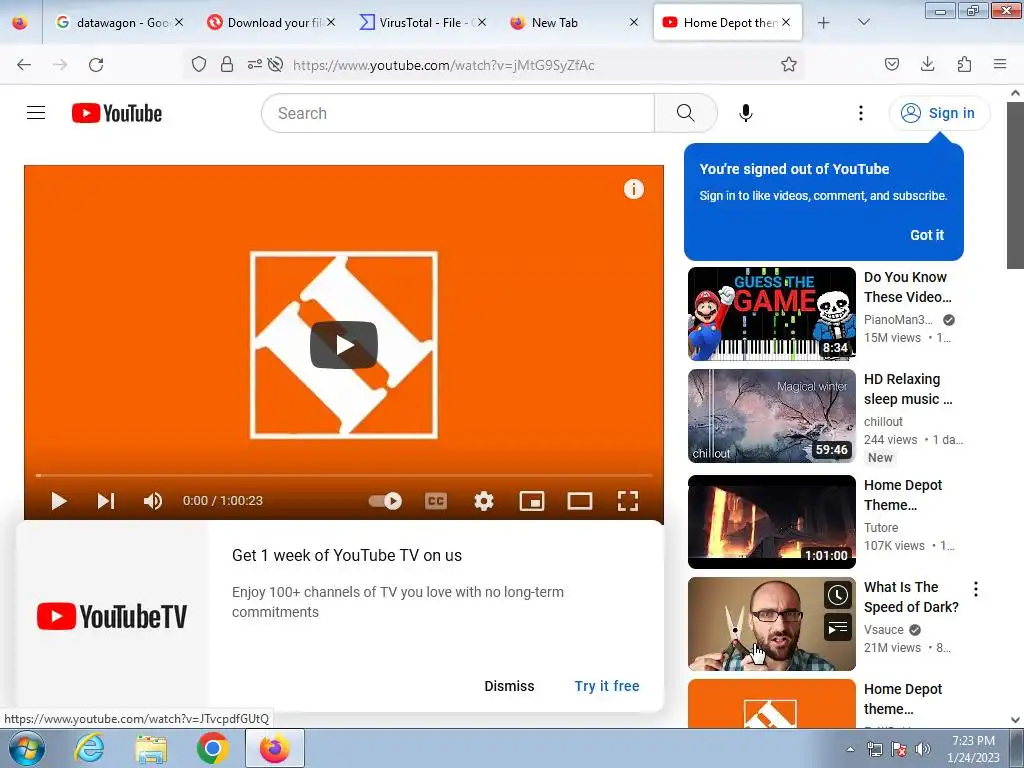Open site permissions icon in address bar

[254, 64]
